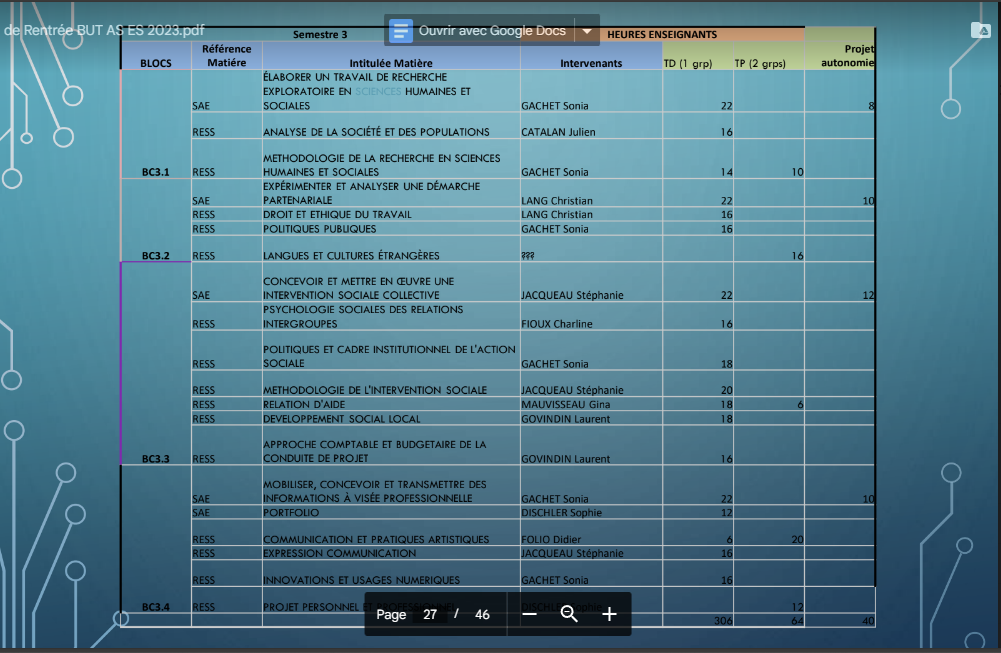Open the file with Google Docs
Screen dimensions: 1001x653
(492, 31)
